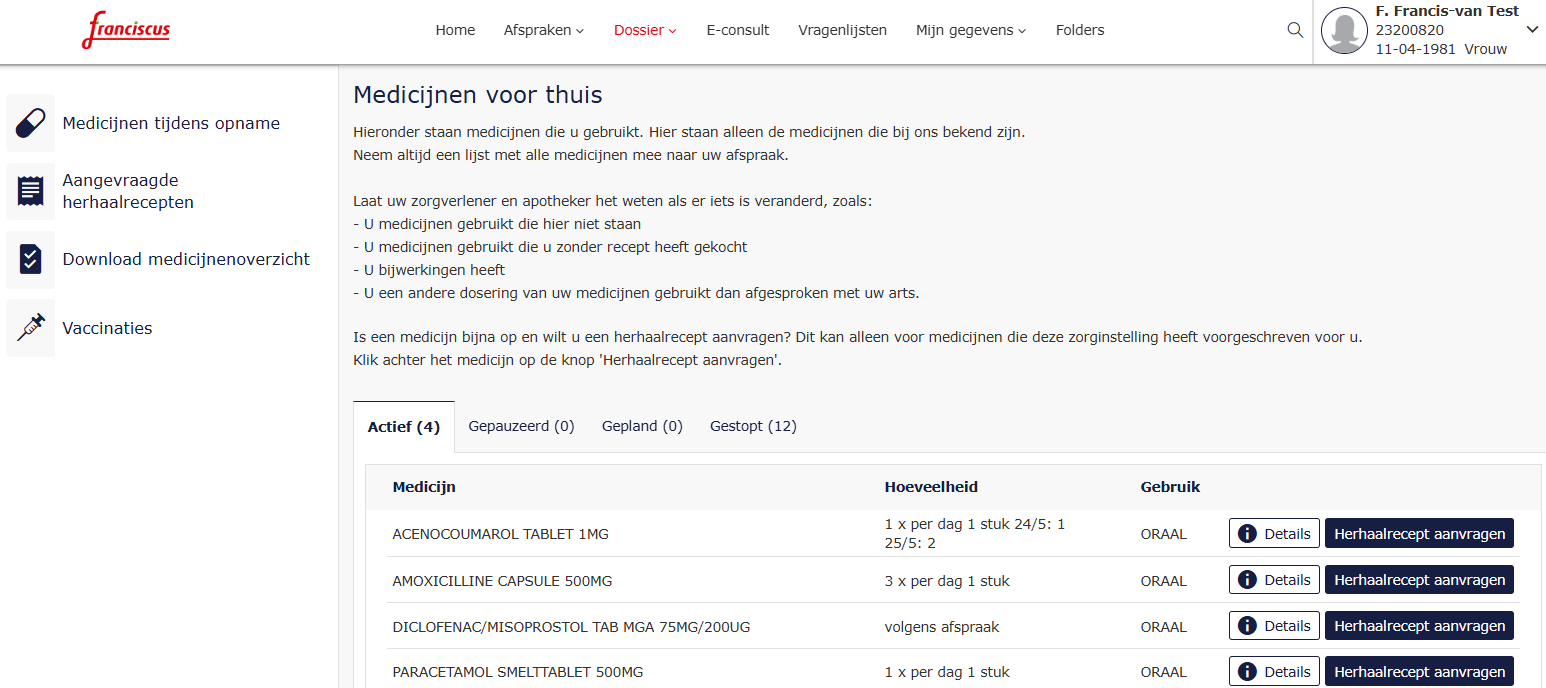Open the Mijn gegevens dropdown
This screenshot has height=688, width=1546.
click(970, 30)
